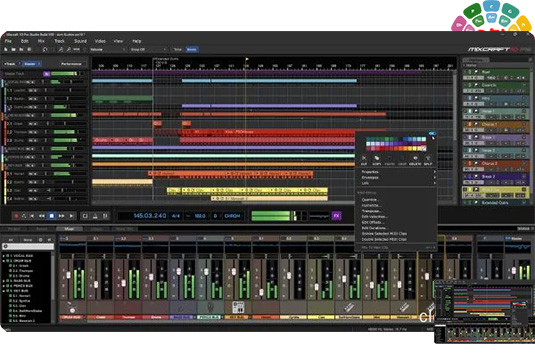Click the keyboard instrument icon on the KEY BUS channel

click(238, 307)
